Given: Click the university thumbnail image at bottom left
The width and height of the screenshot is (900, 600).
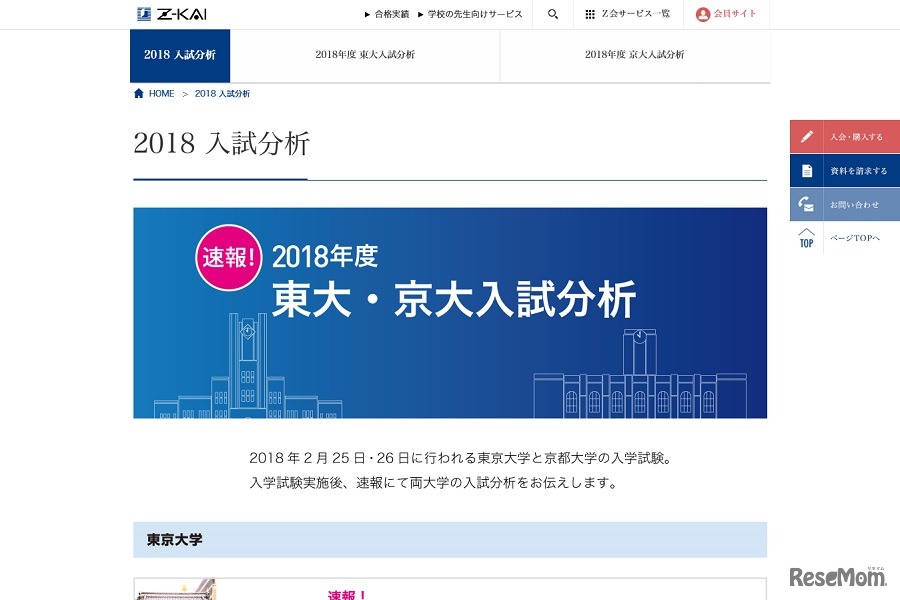Looking at the screenshot, I should click(x=175, y=592).
